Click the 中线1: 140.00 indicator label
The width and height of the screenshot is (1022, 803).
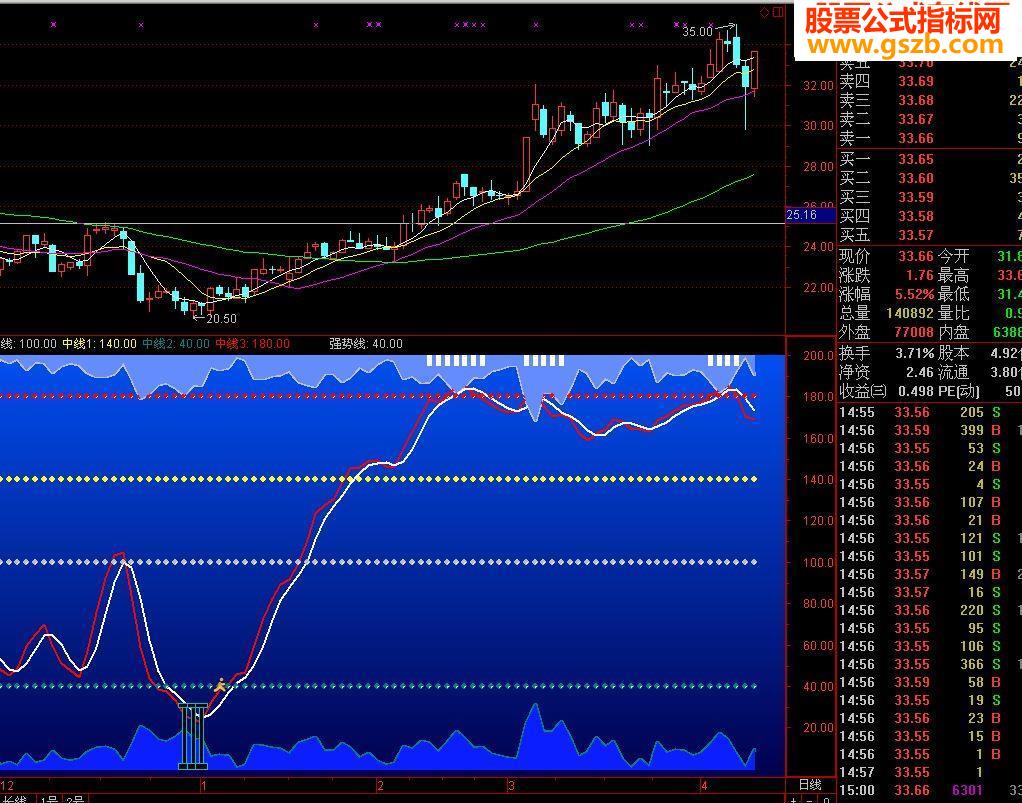tap(99, 343)
